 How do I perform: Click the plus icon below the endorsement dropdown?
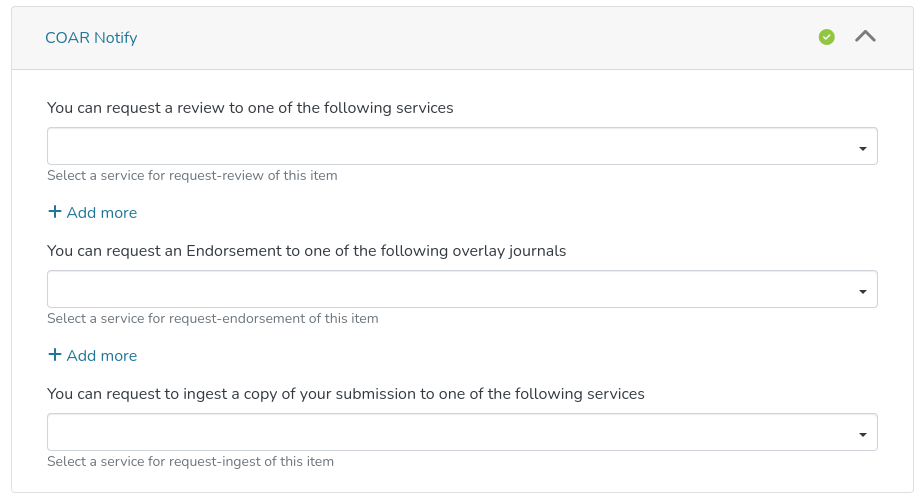coord(55,355)
